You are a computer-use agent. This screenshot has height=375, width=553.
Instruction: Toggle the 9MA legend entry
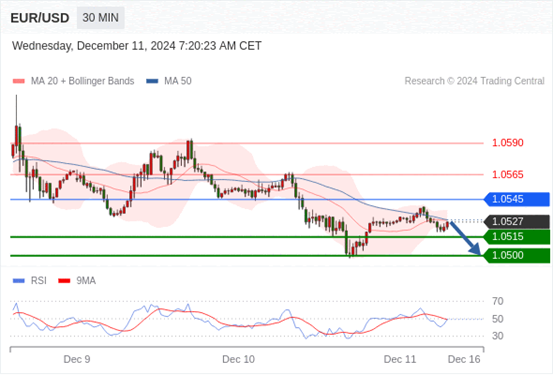point(77,281)
